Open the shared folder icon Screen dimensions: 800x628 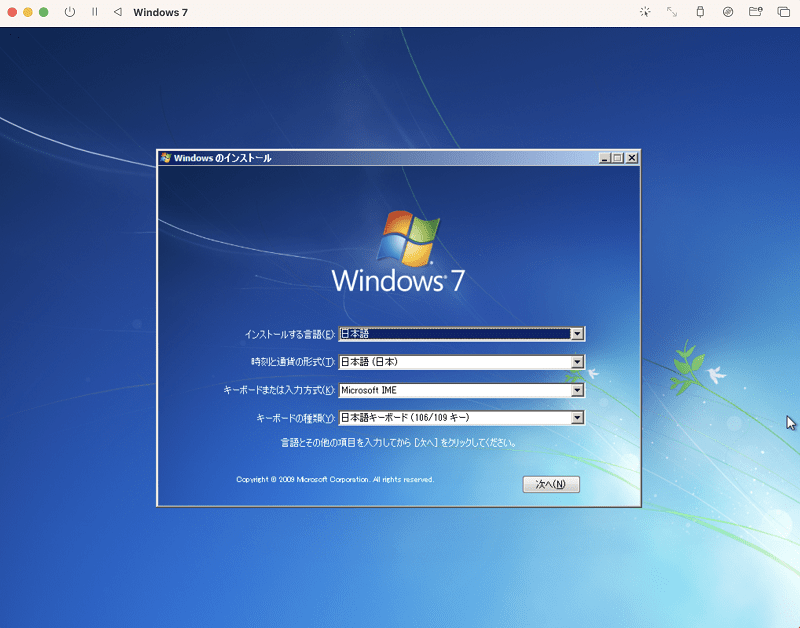click(756, 11)
